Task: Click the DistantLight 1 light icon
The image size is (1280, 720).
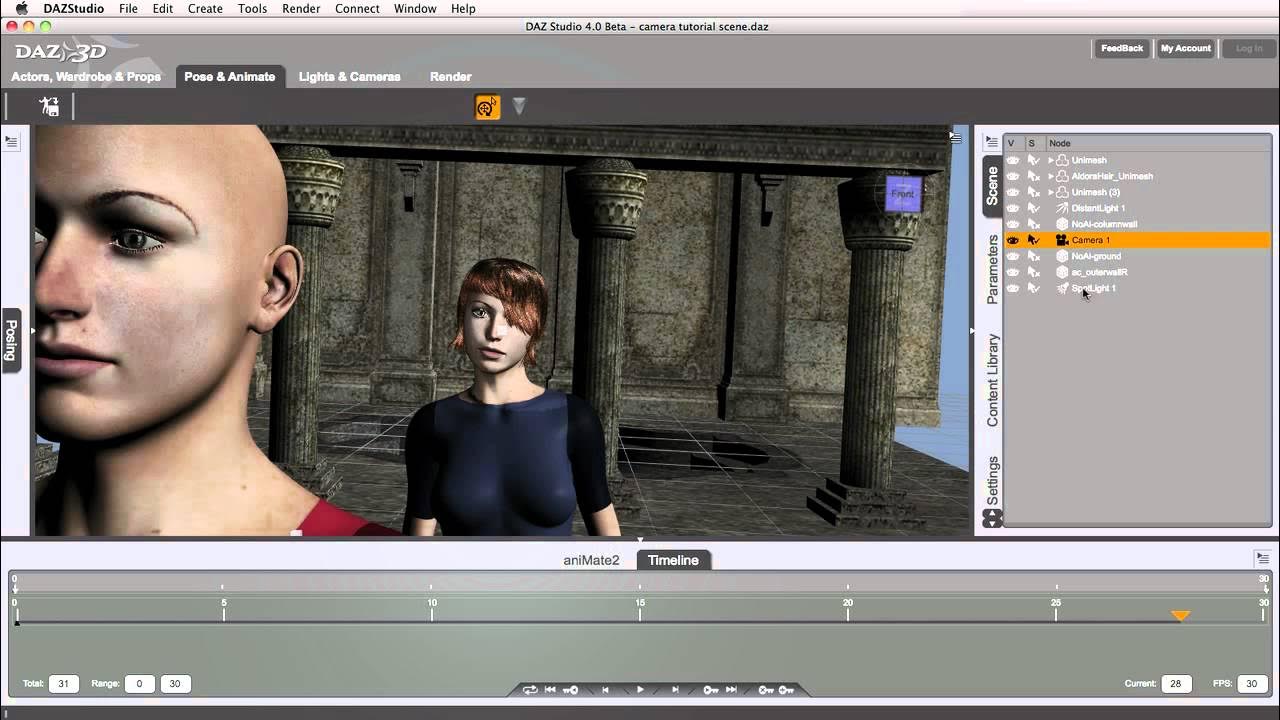Action: pyautogui.click(x=1062, y=208)
